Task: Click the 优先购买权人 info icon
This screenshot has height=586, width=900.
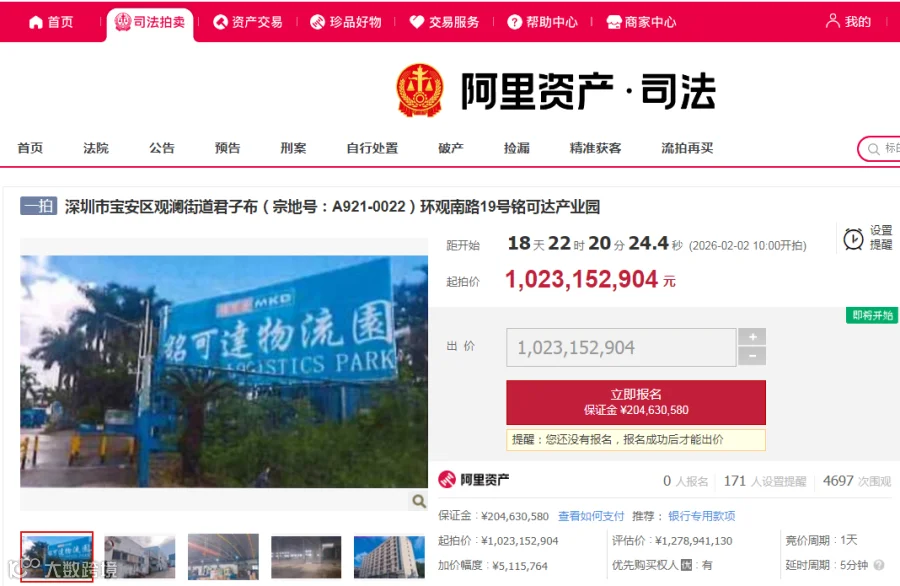Action: (x=686, y=565)
